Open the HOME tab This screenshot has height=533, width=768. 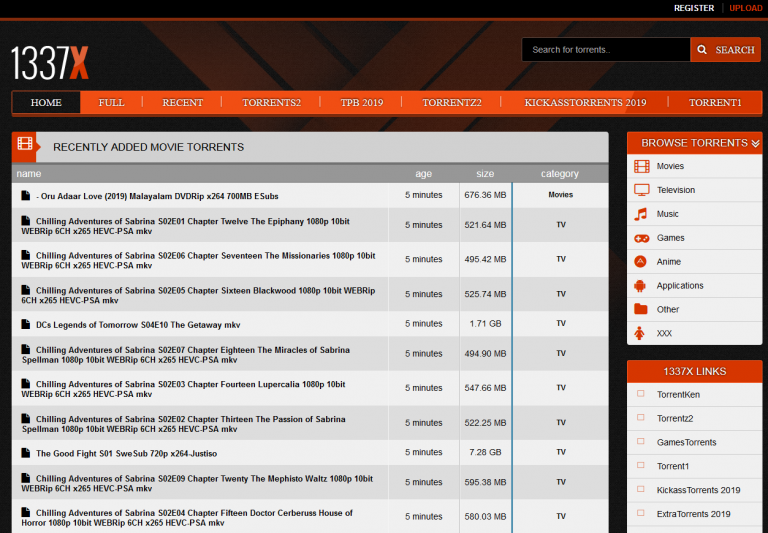(46, 102)
